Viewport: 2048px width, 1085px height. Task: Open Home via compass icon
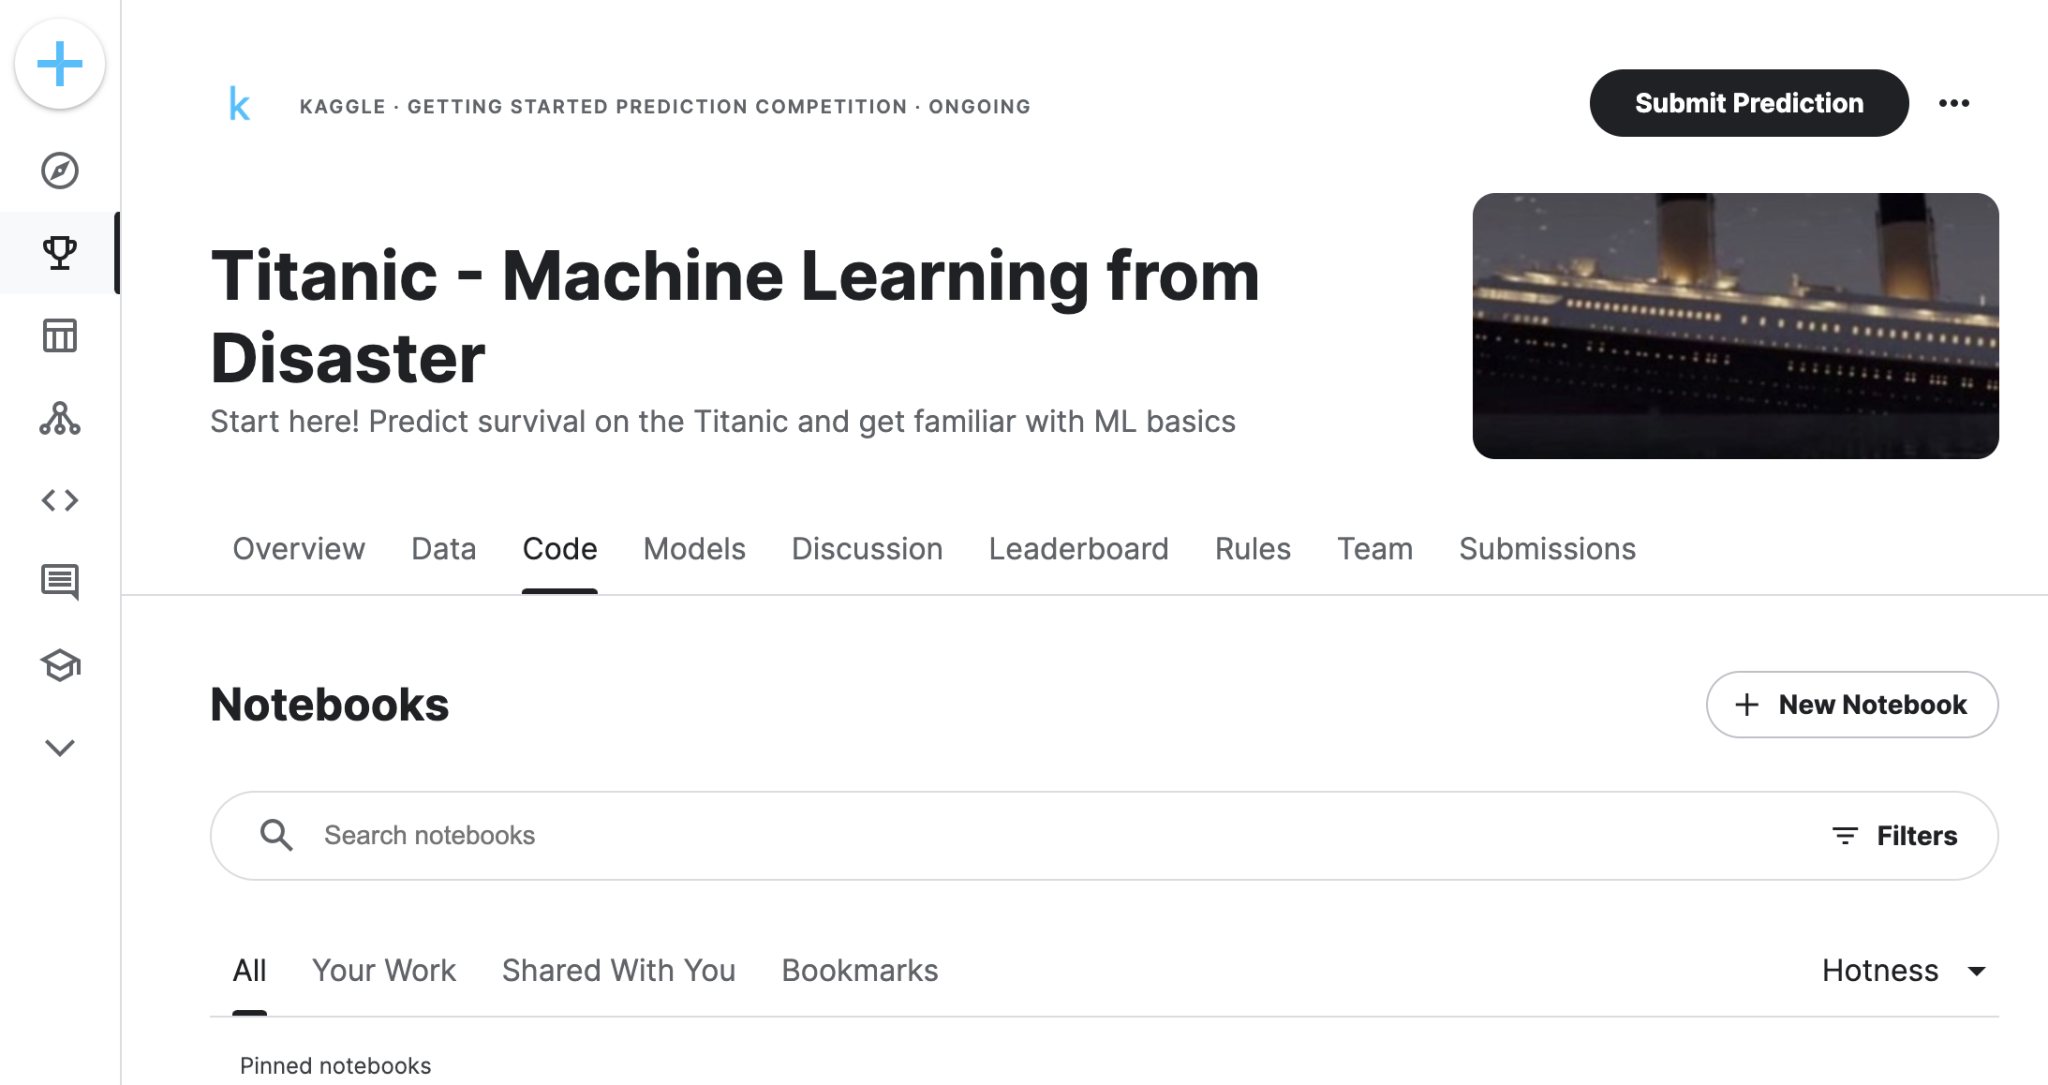60,171
